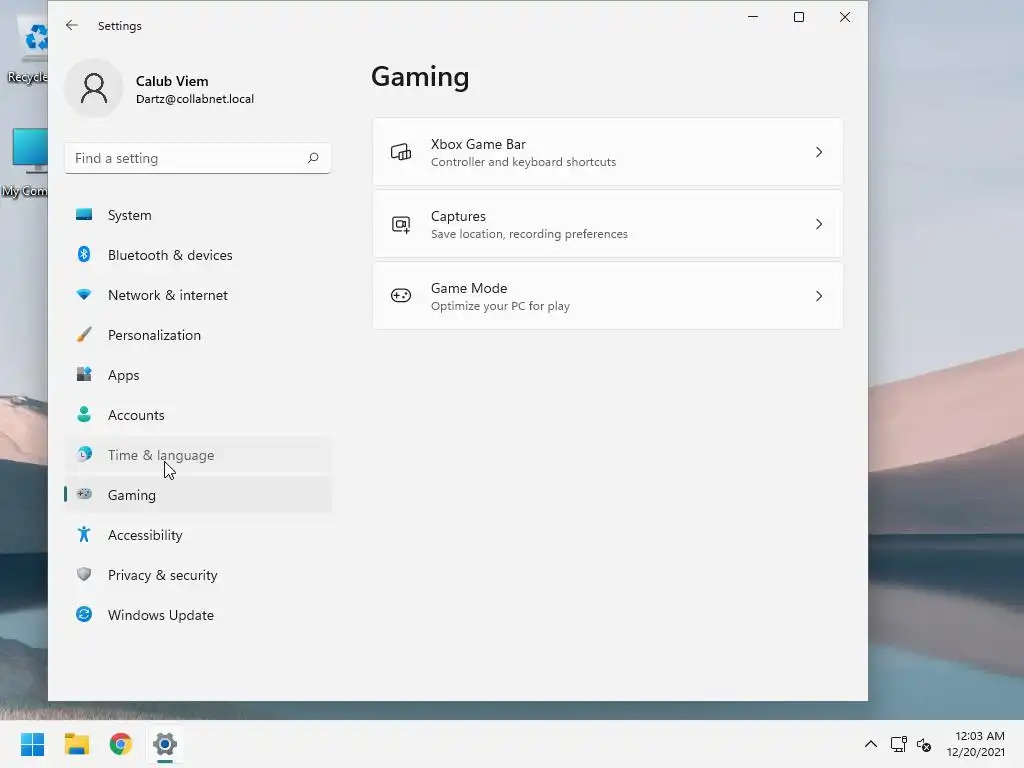Go to Windows Update

tap(198, 615)
